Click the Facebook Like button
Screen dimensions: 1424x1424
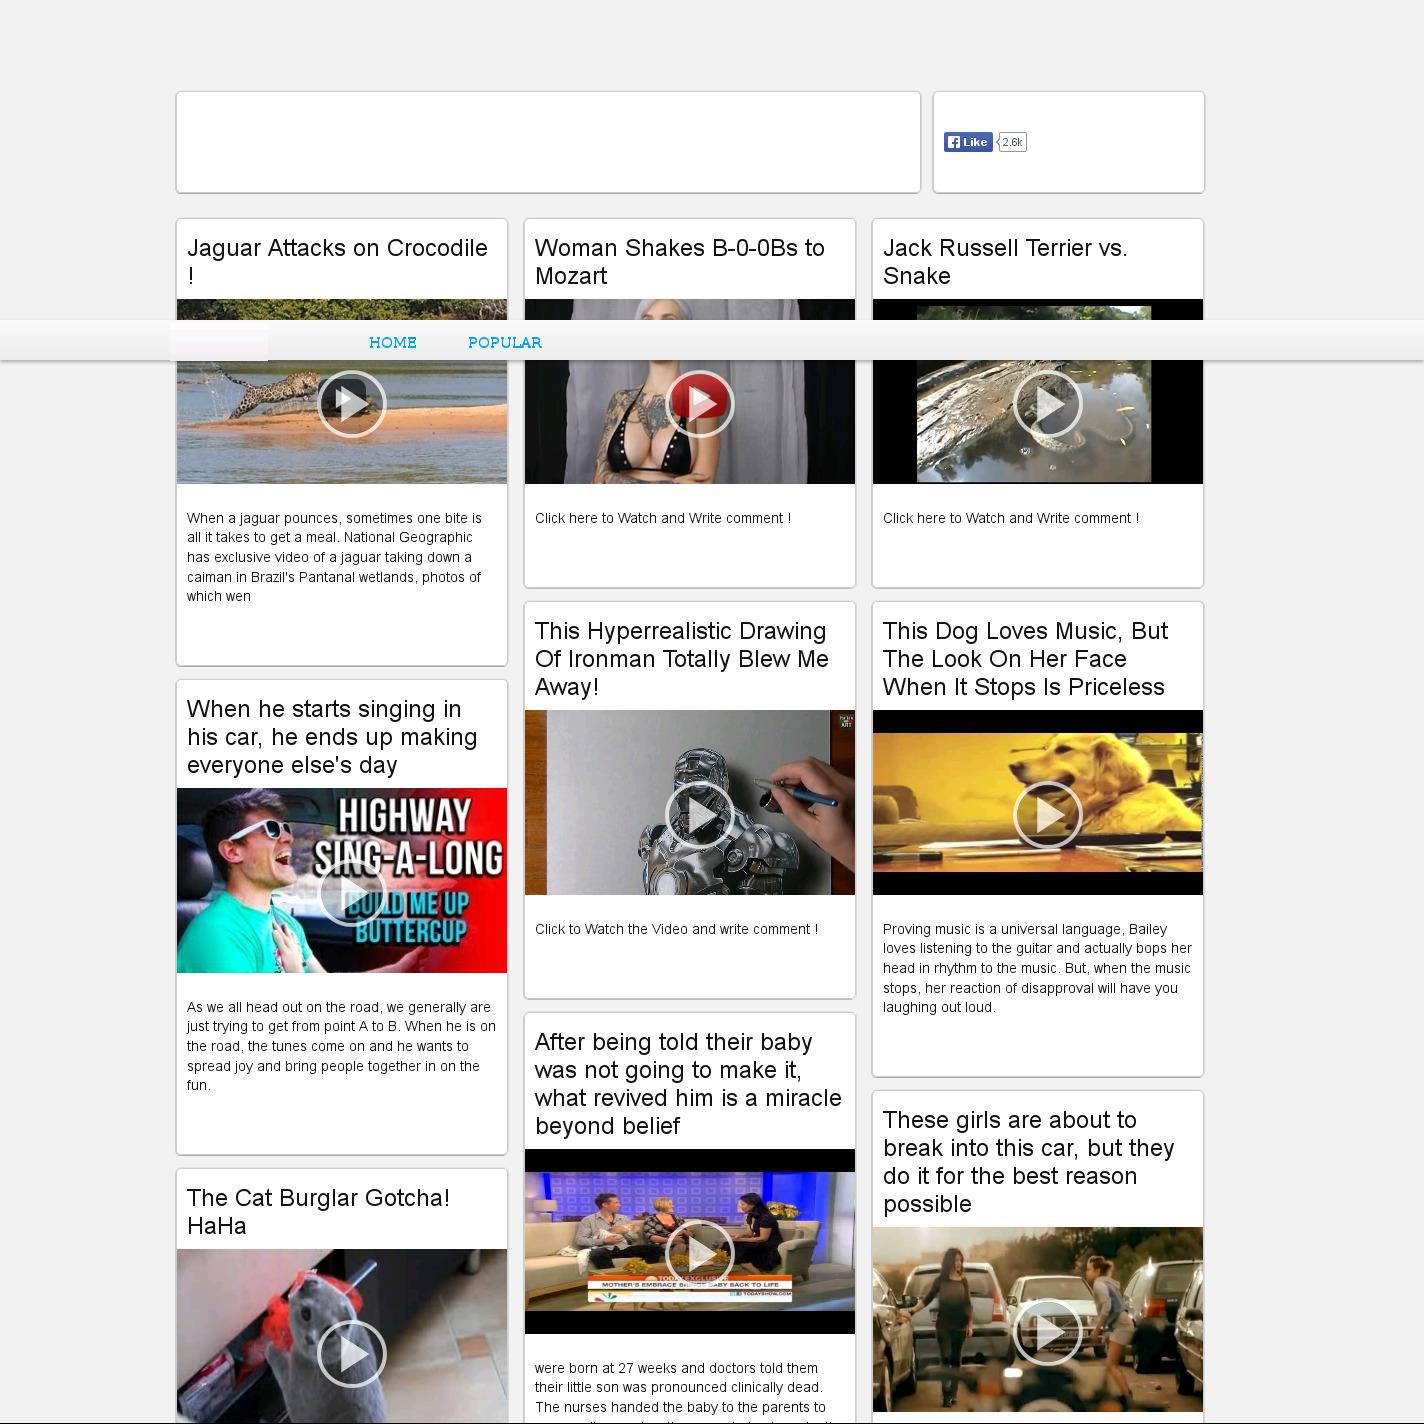(x=968, y=142)
